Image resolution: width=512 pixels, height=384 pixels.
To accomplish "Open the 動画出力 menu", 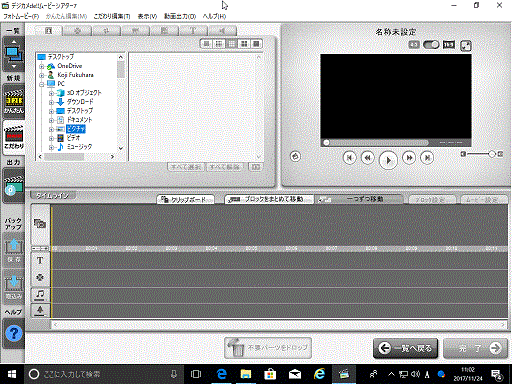I will point(180,16).
